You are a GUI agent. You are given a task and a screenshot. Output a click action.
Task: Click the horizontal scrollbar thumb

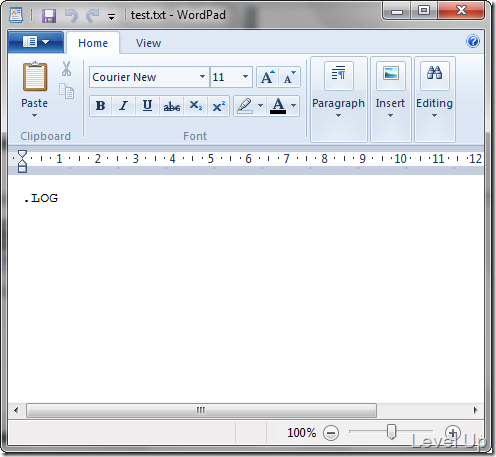pos(201,410)
